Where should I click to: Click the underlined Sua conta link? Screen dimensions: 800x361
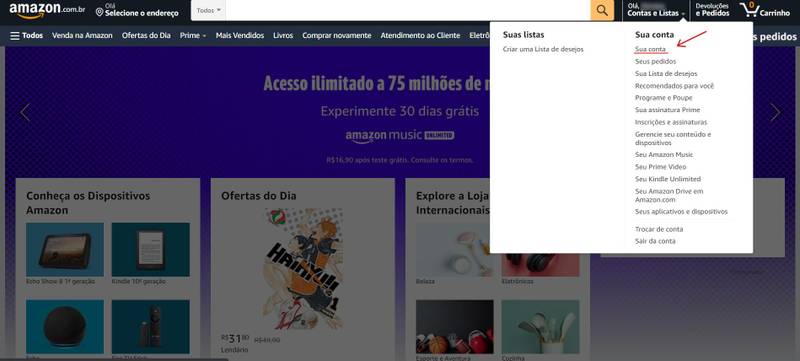click(651, 49)
